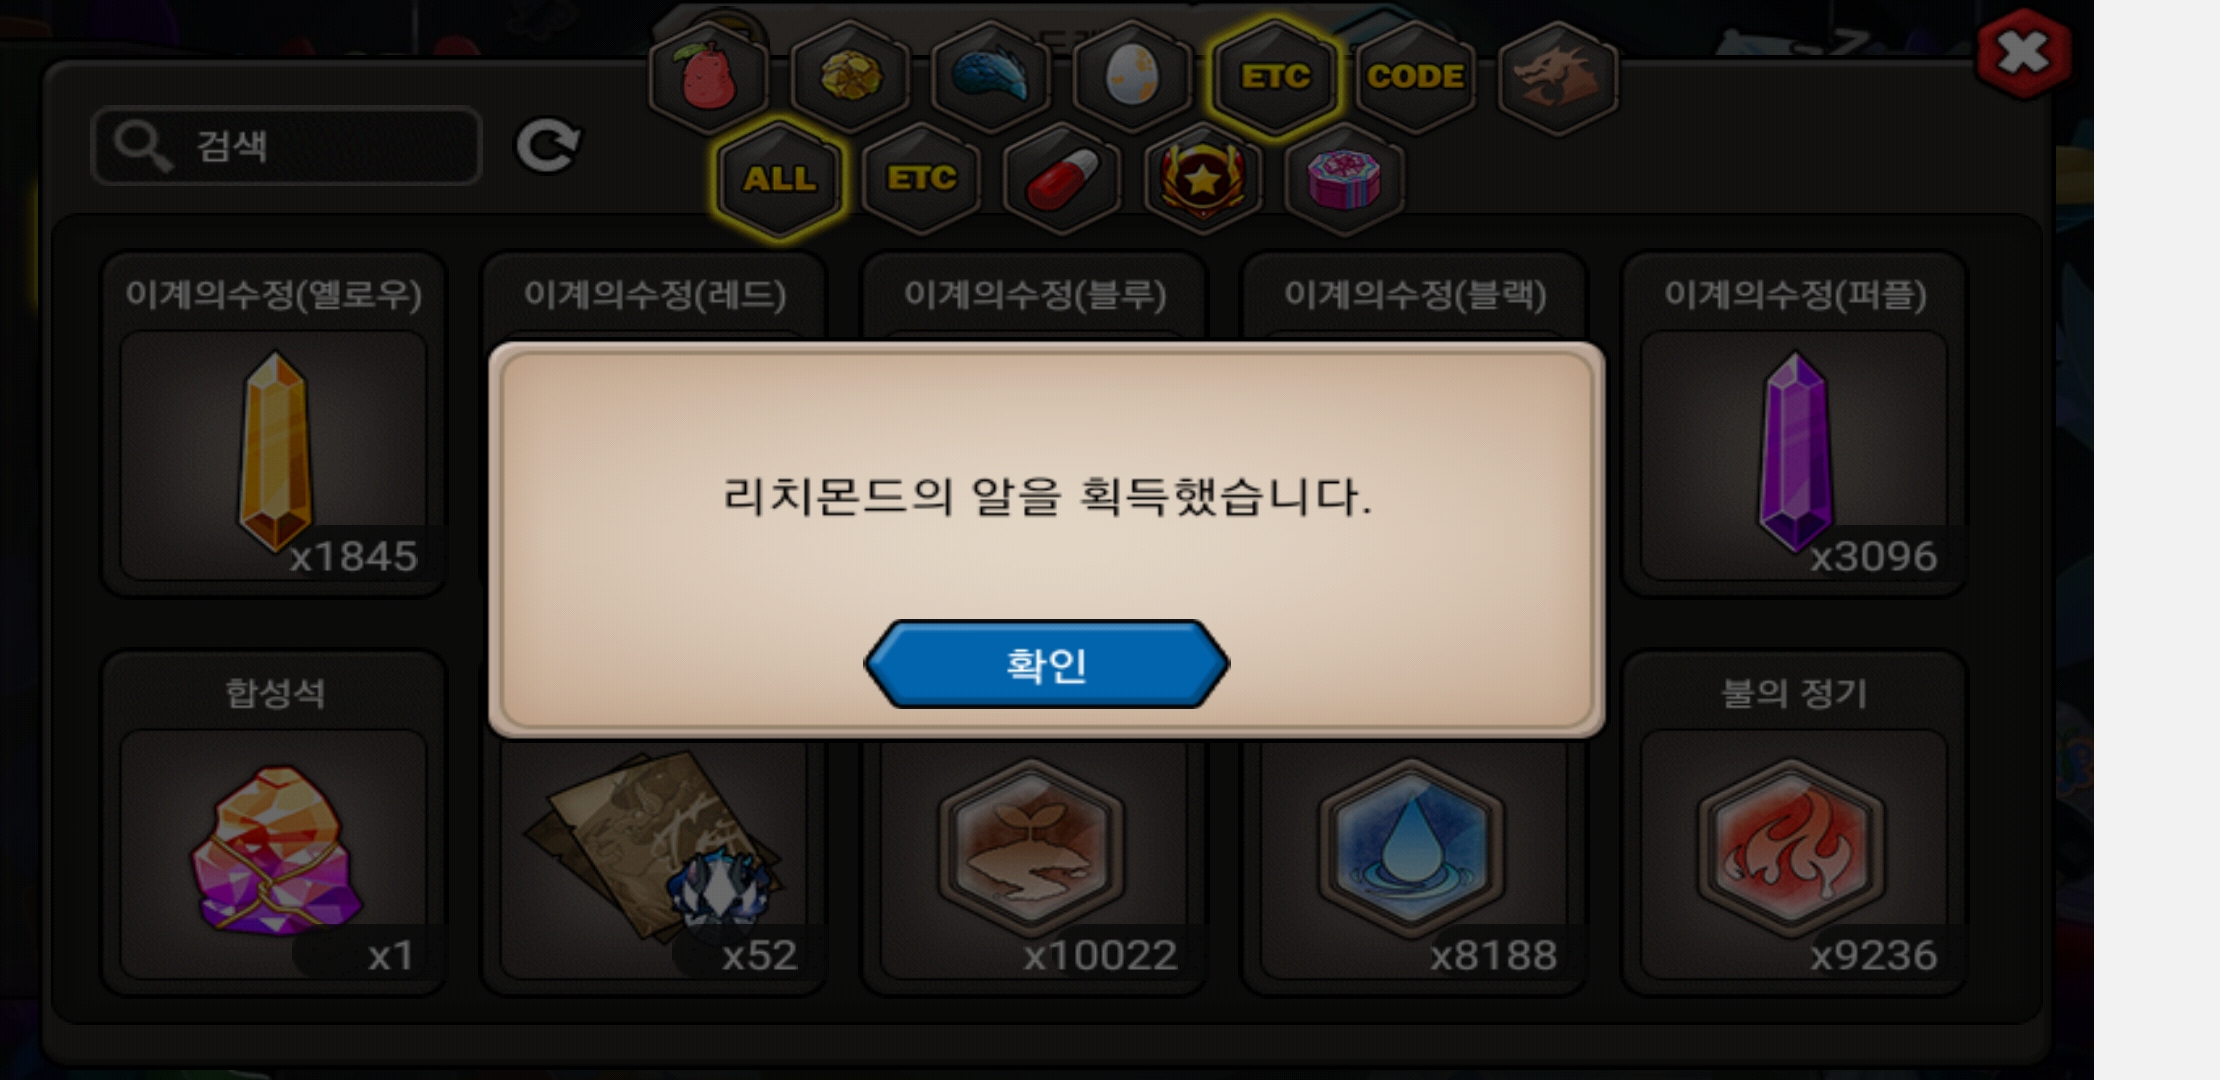Open the blue dragon scale category
The height and width of the screenshot is (1080, 2220).
pos(991,75)
